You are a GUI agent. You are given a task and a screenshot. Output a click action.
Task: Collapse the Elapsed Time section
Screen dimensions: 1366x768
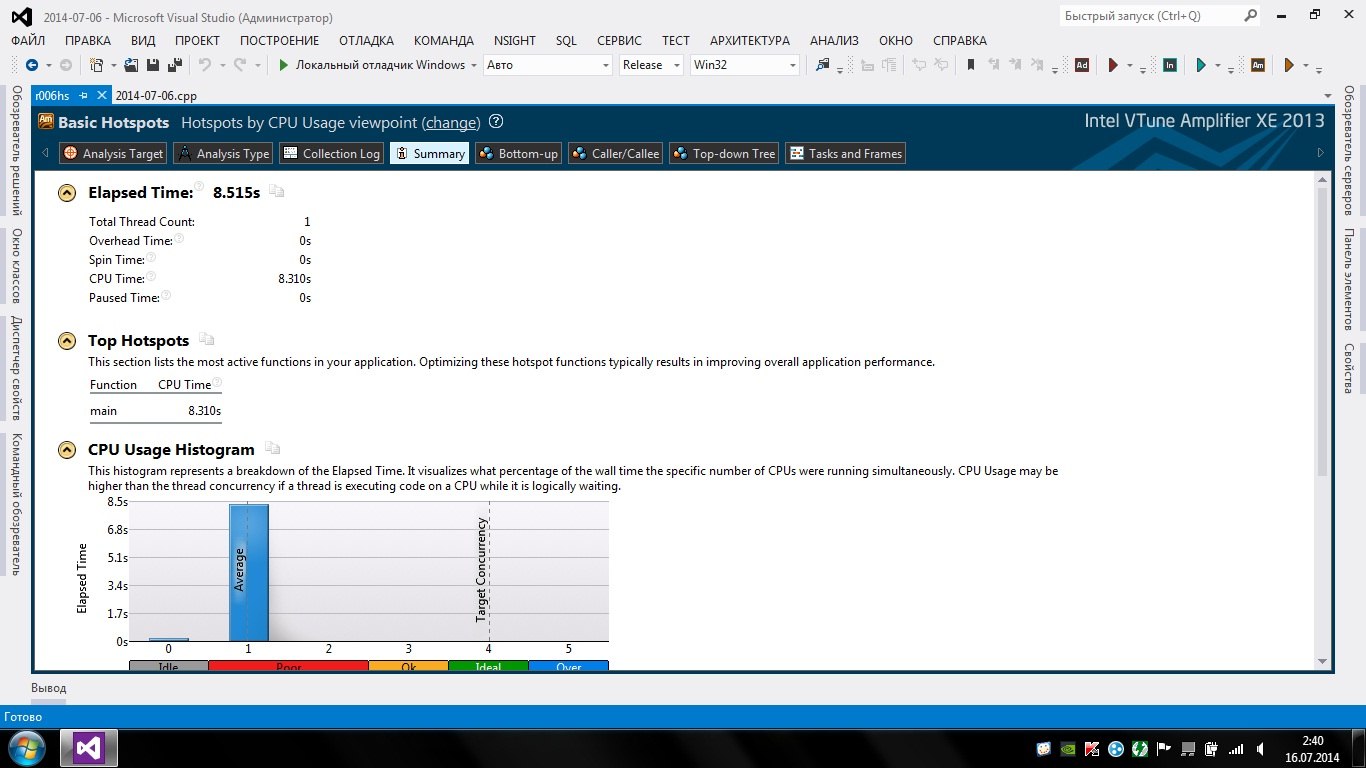coord(67,193)
